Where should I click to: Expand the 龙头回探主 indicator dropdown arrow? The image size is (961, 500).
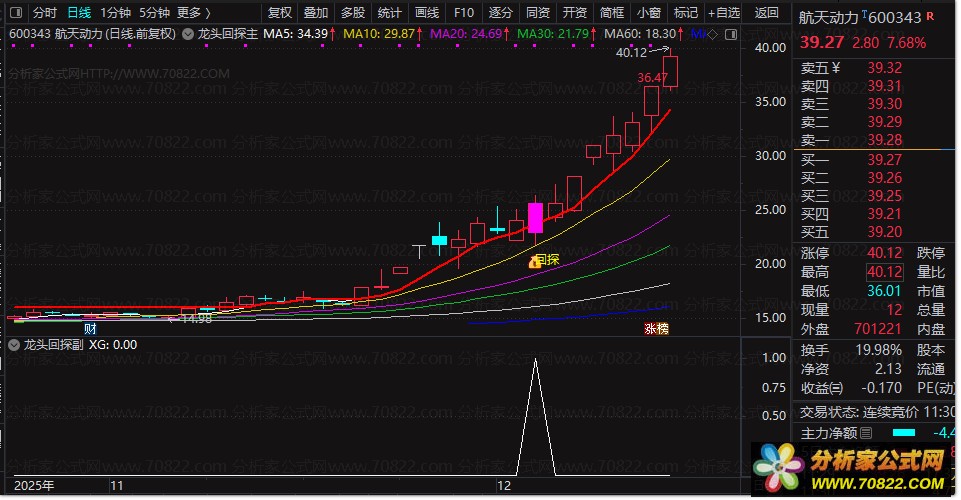tap(188, 34)
